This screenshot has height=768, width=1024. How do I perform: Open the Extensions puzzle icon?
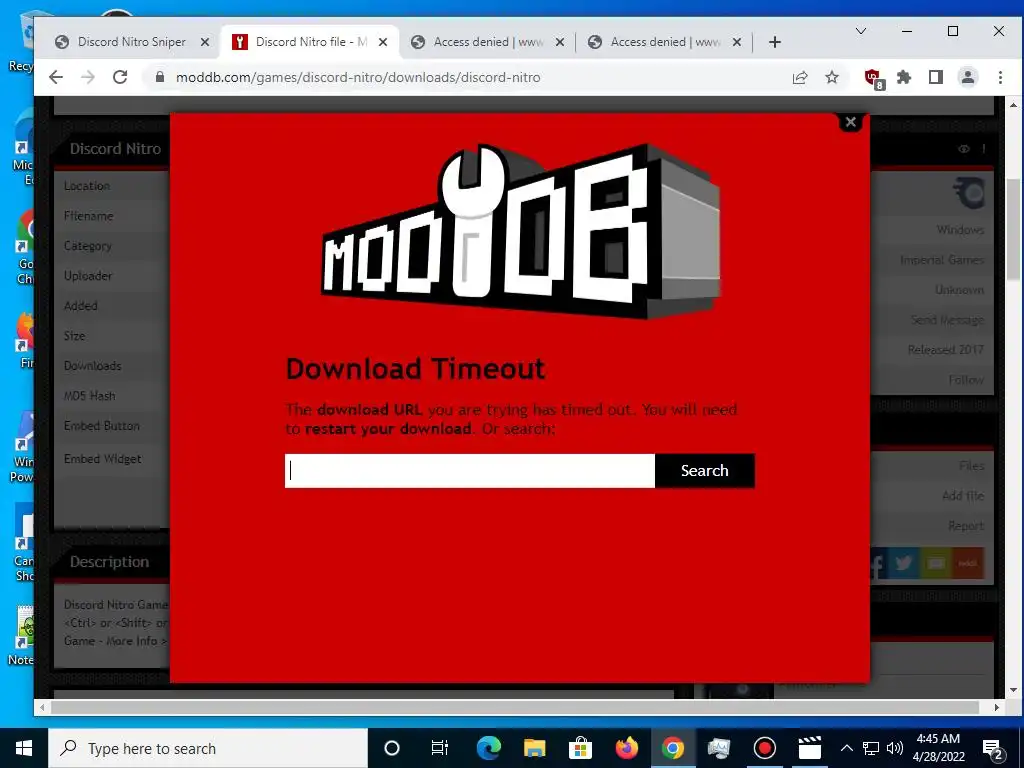pyautogui.click(x=904, y=78)
